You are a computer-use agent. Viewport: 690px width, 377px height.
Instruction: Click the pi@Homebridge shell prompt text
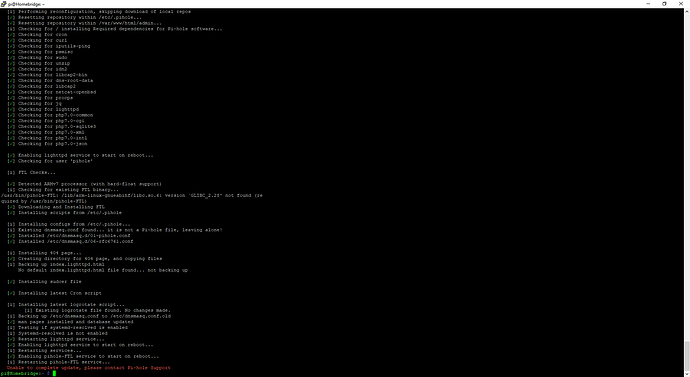24,373
